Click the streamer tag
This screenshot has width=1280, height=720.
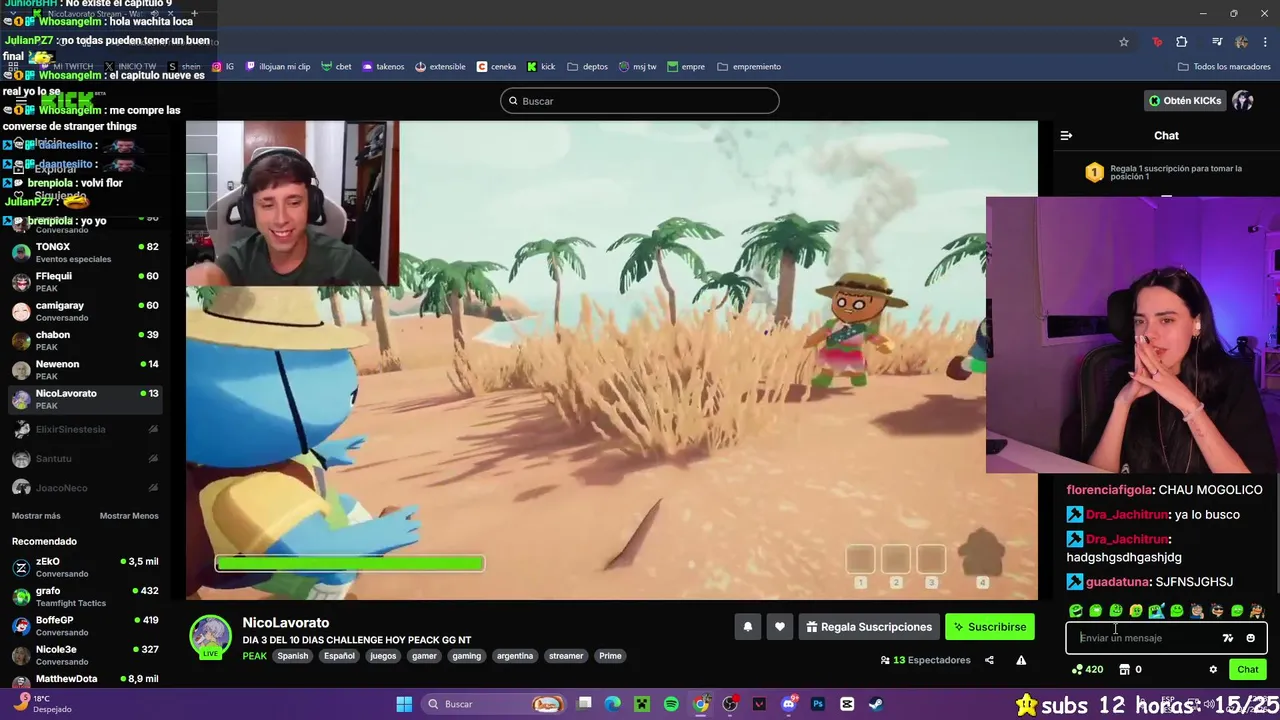tap(566, 656)
